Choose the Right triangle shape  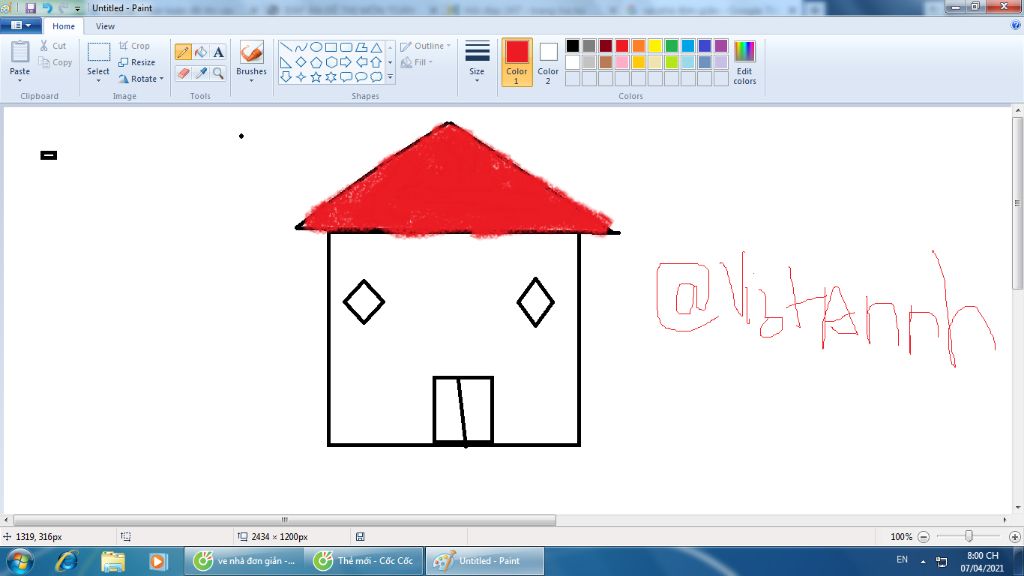pyautogui.click(x=286, y=63)
